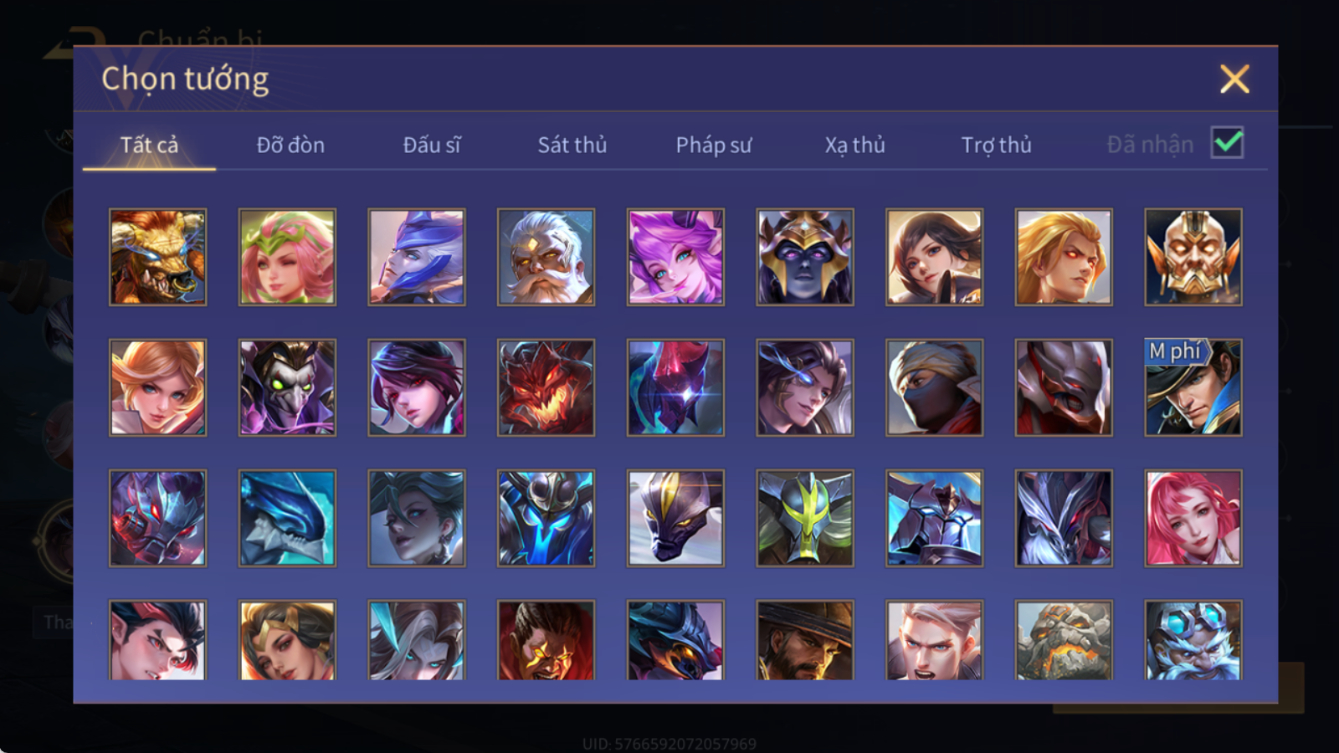Select the golden horned bull hero portrait
1339x753 pixels.
(158, 257)
